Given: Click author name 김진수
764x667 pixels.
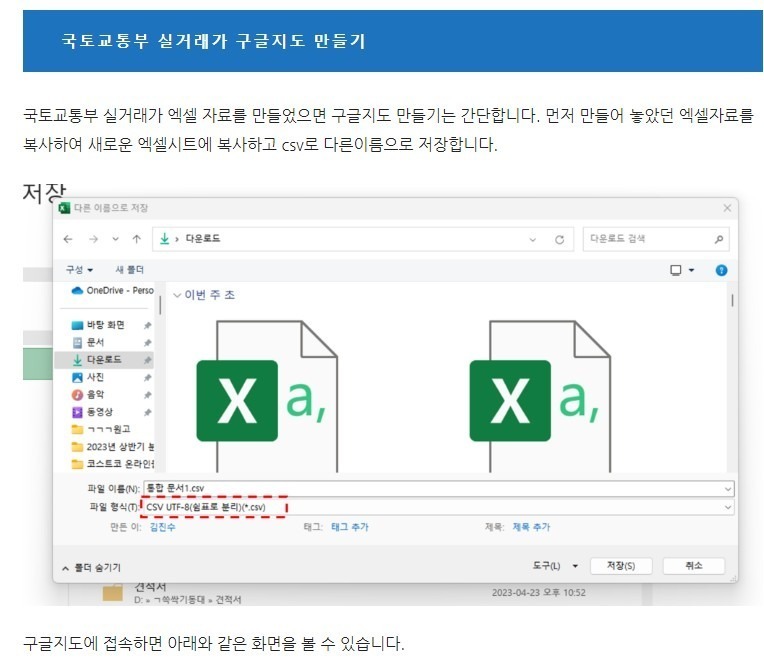Looking at the screenshot, I should [162, 527].
